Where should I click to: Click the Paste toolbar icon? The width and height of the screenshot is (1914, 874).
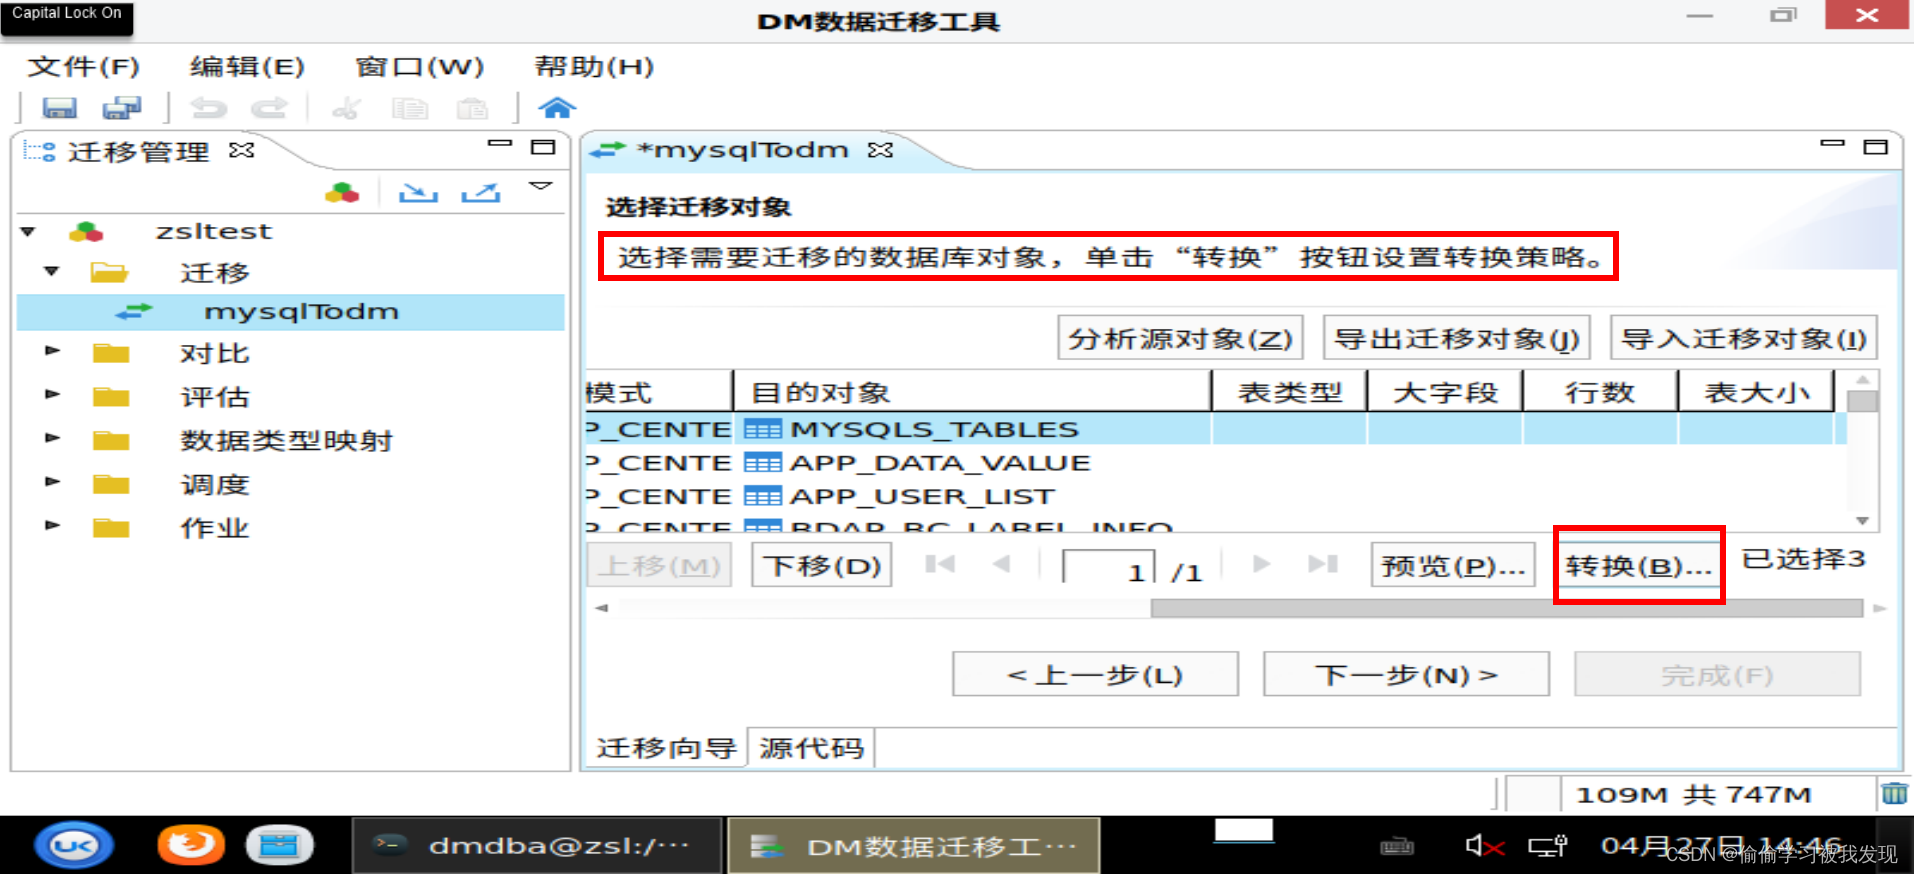(472, 108)
